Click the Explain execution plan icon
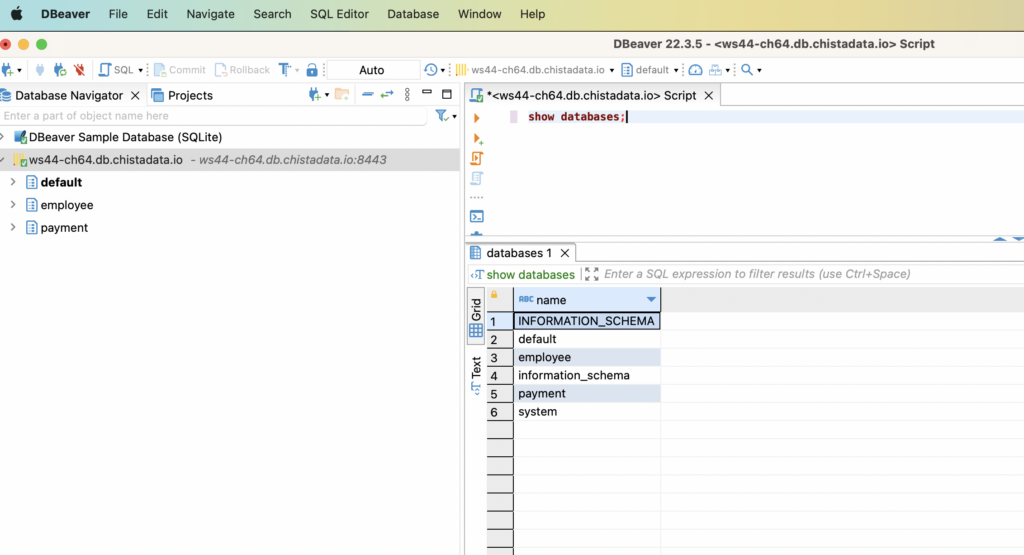The image size is (1024, 555). click(477, 178)
